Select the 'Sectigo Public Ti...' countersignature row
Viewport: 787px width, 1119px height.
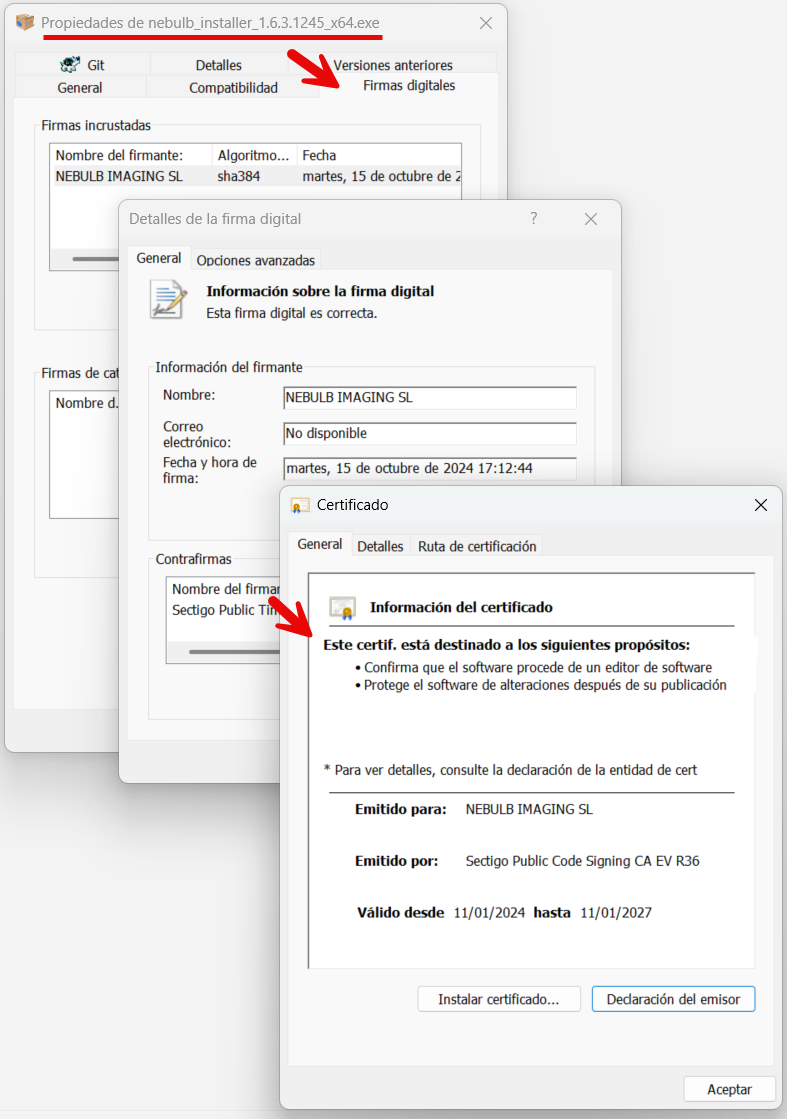tap(225, 610)
